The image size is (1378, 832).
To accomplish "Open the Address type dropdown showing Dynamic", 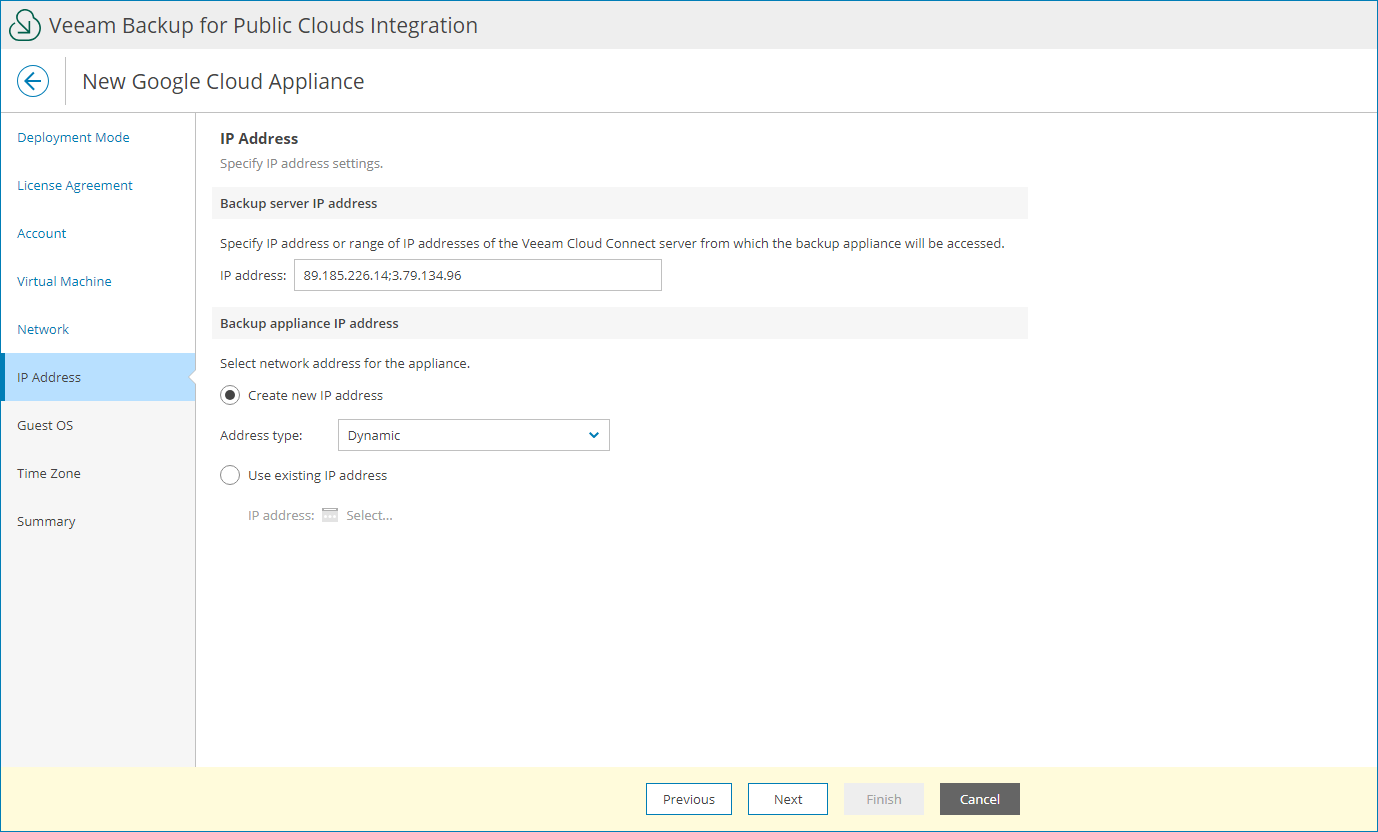I will click(473, 435).
